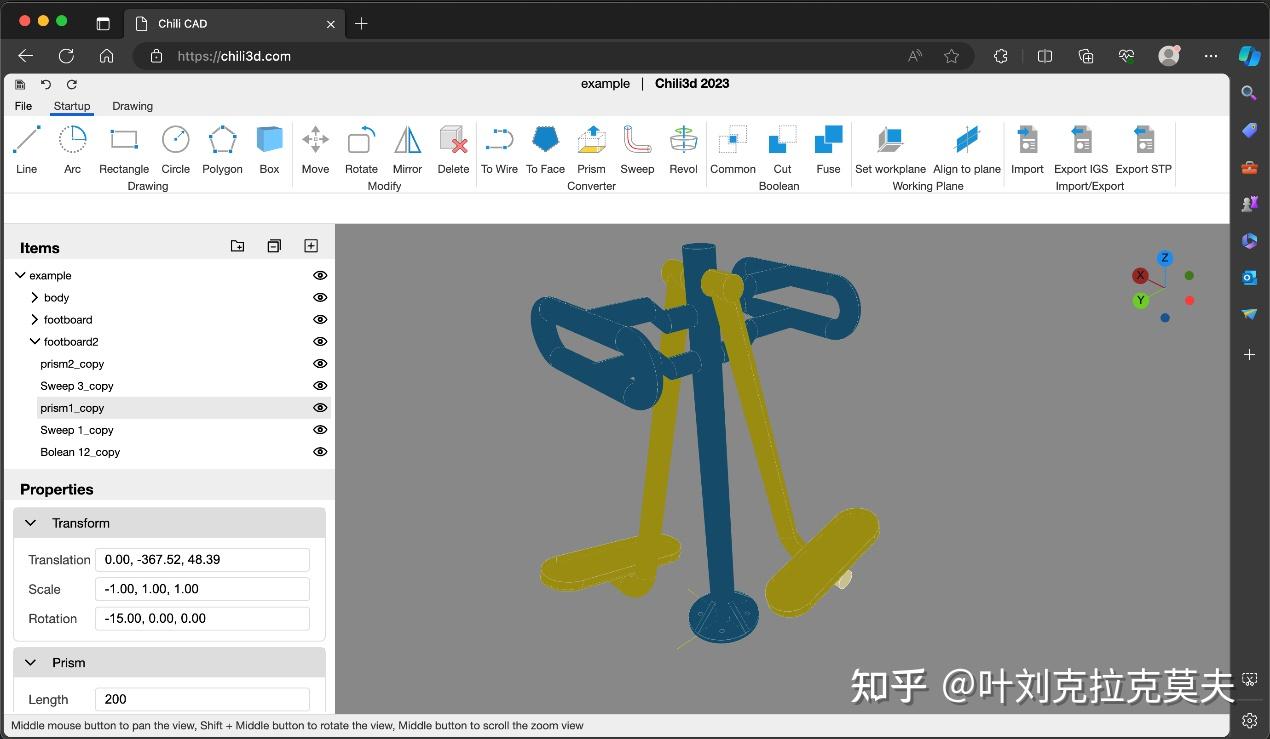The image size is (1270, 739).
Task: Select the Rectangle tool
Action: (123, 148)
